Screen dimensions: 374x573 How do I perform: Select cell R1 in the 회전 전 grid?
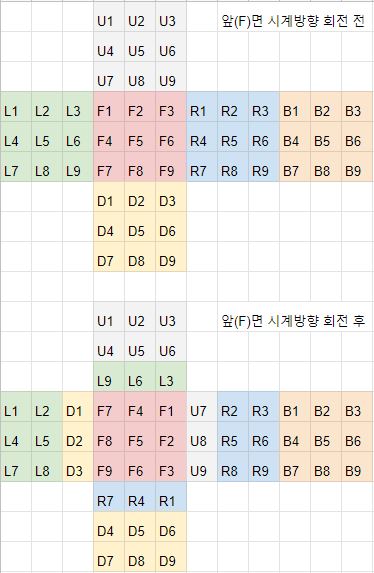(202, 107)
